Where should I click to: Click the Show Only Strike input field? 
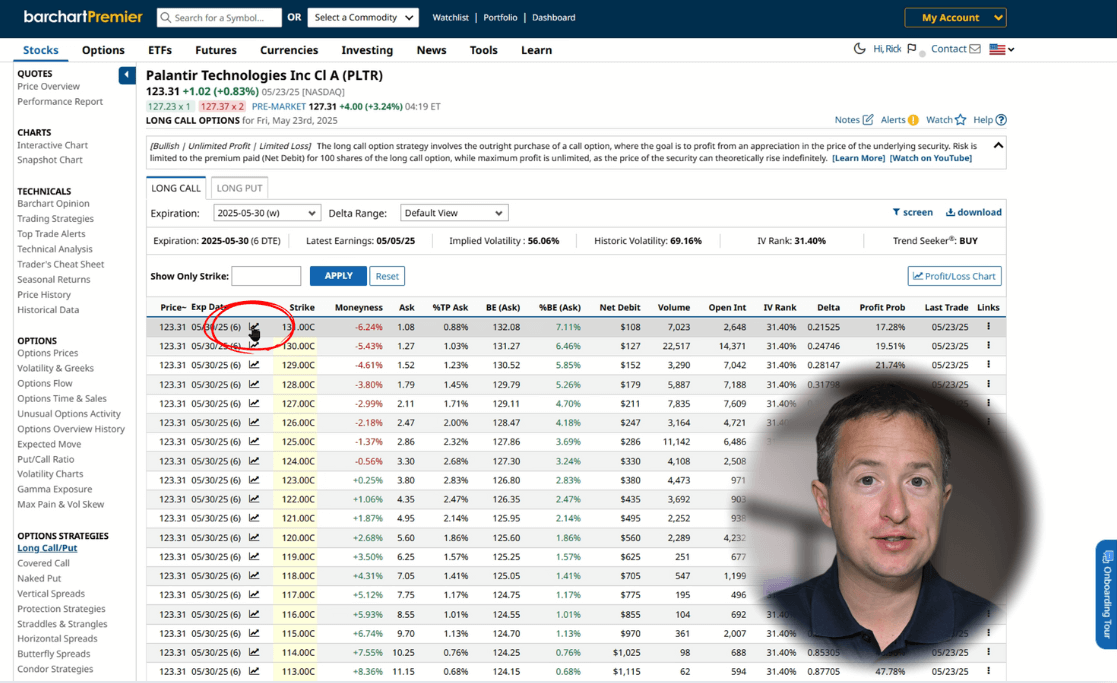266,276
